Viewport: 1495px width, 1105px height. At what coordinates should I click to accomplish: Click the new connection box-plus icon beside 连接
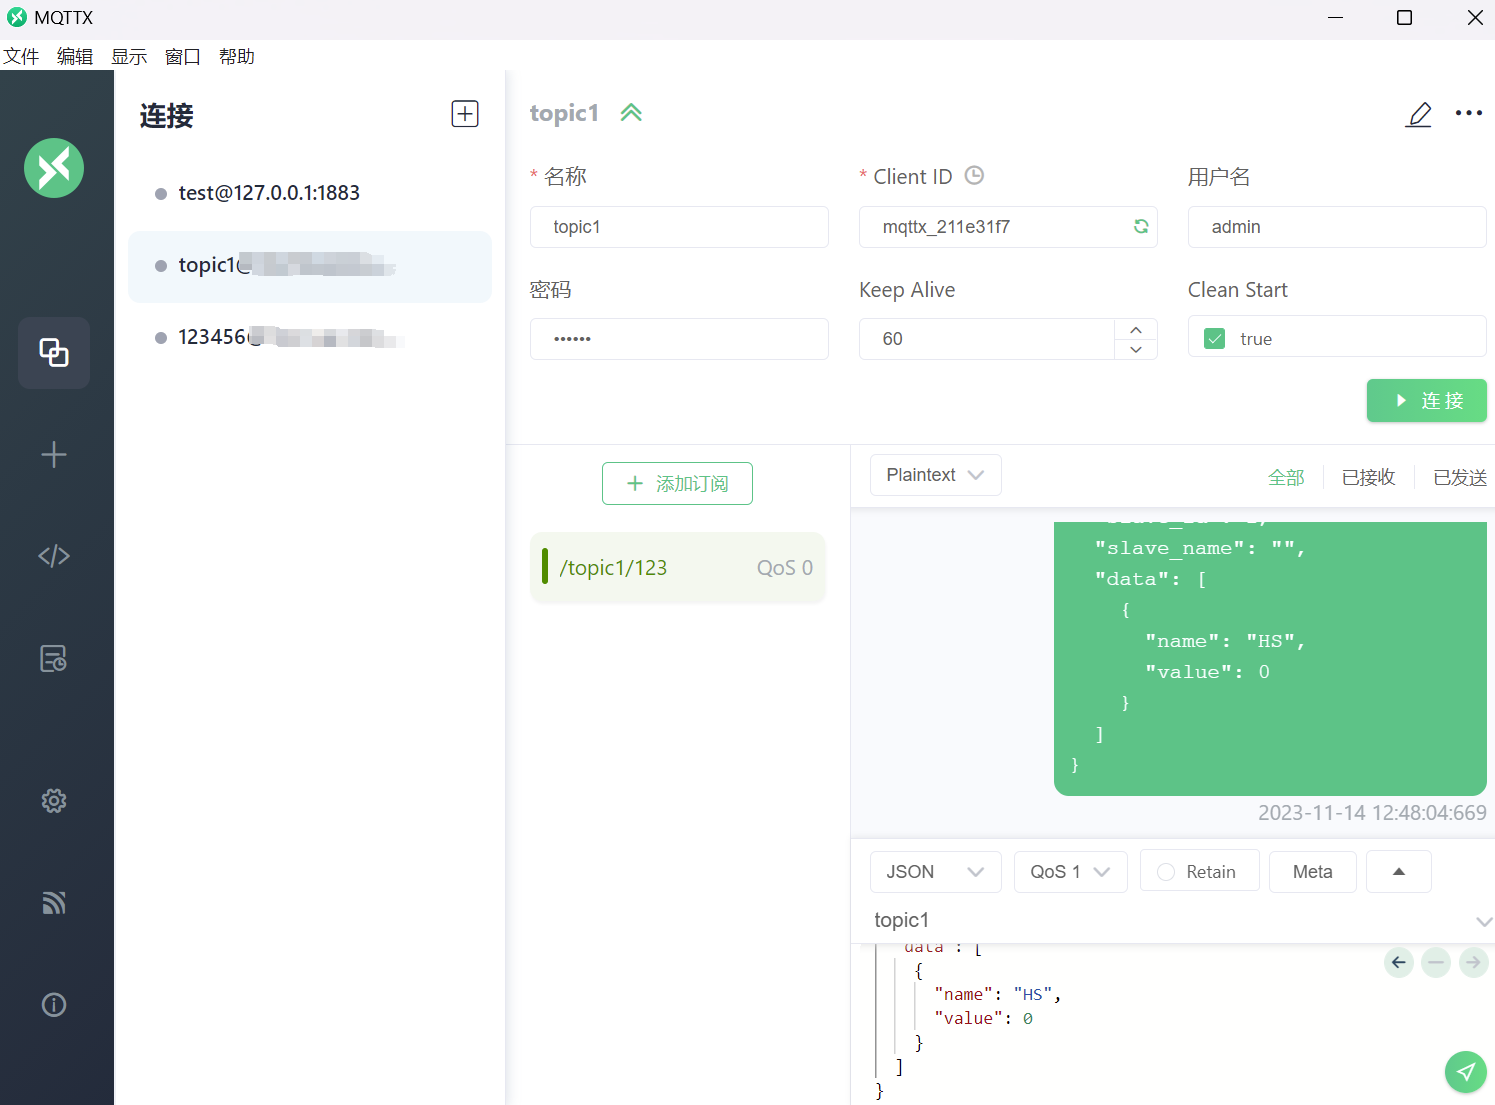coord(465,114)
